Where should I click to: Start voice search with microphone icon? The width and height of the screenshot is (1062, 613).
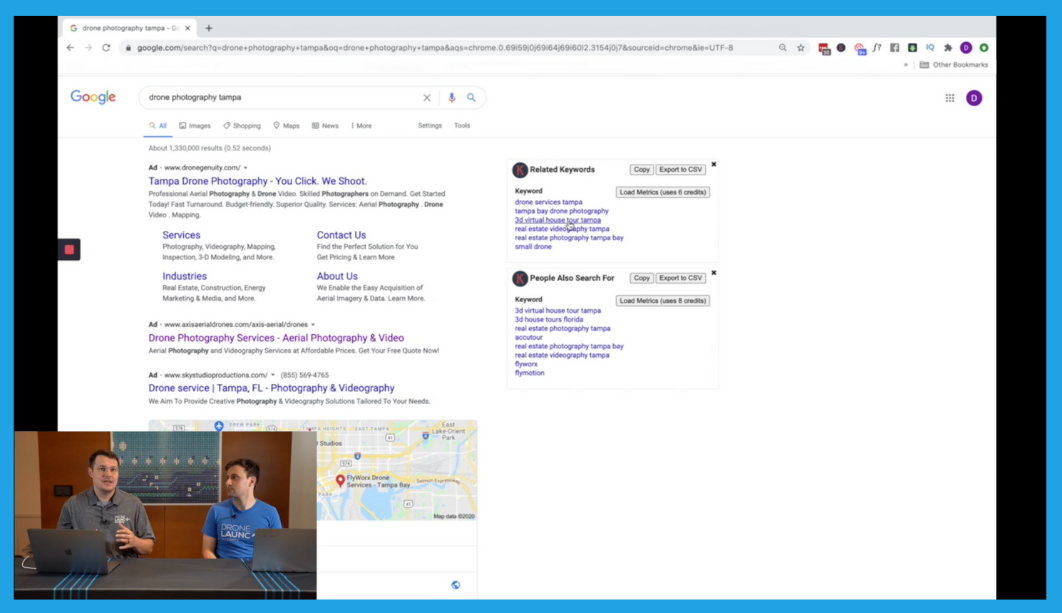[451, 98]
